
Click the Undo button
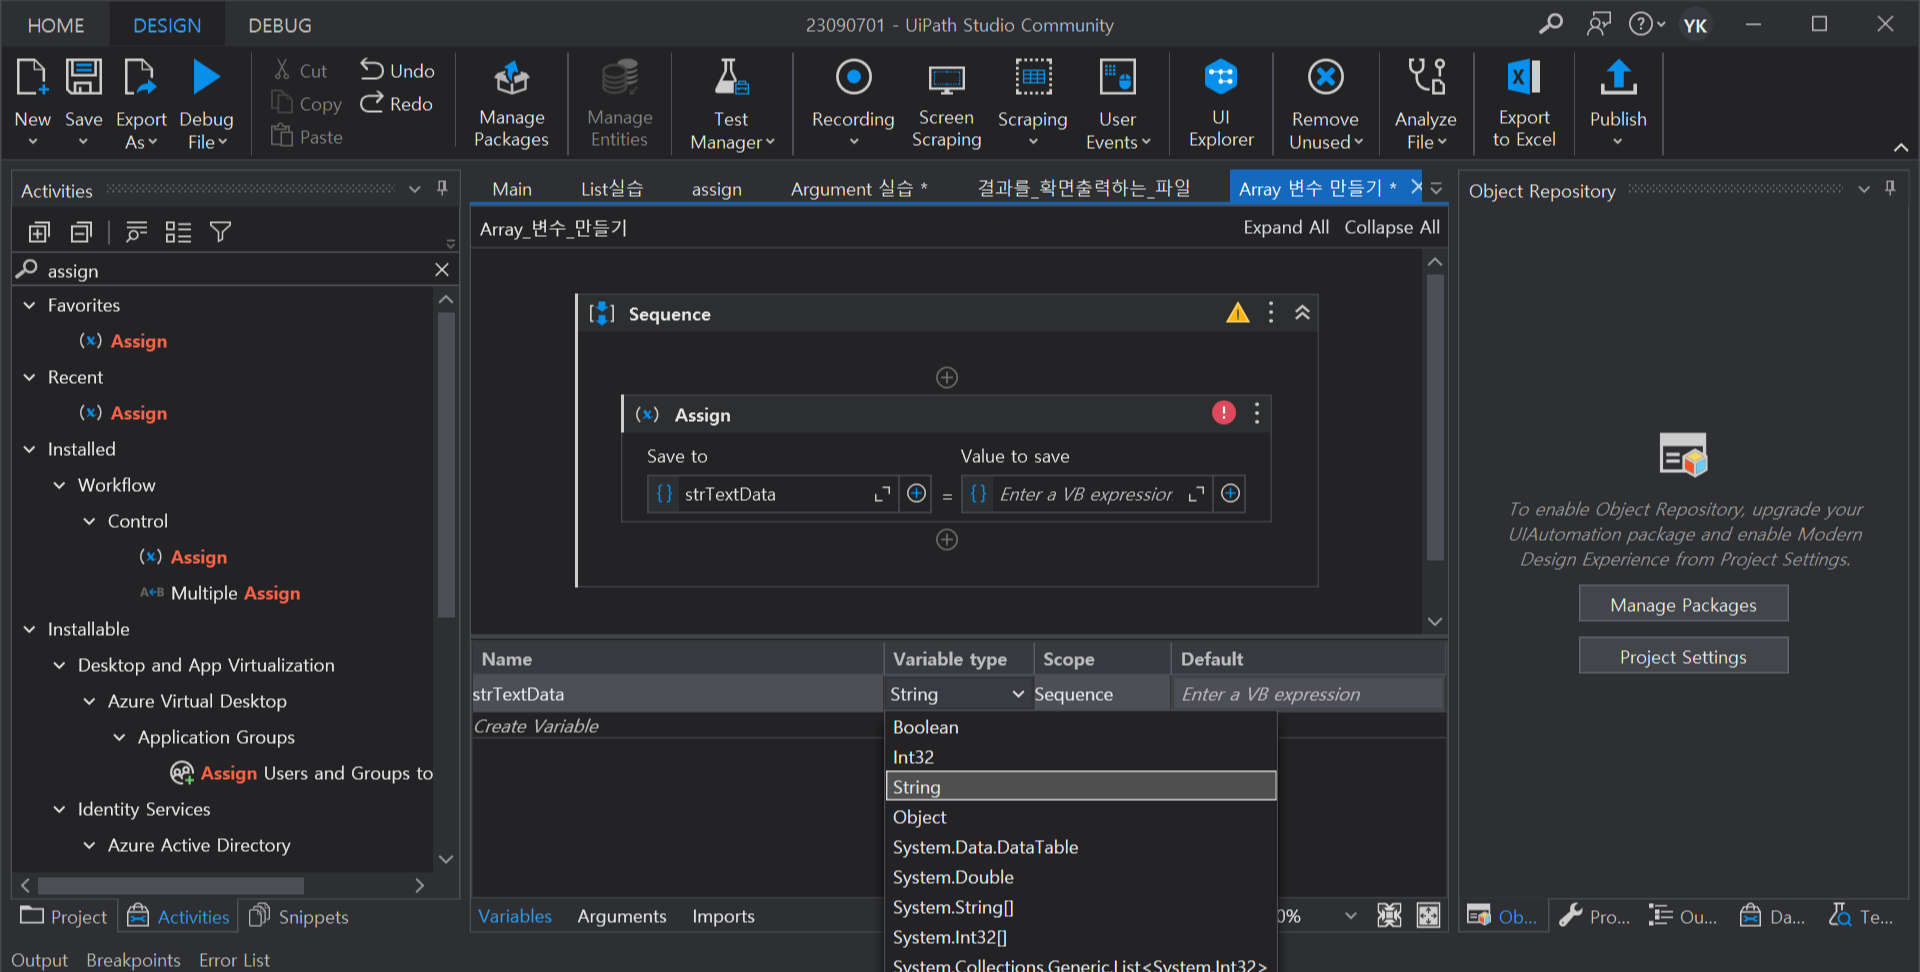[x=397, y=70]
